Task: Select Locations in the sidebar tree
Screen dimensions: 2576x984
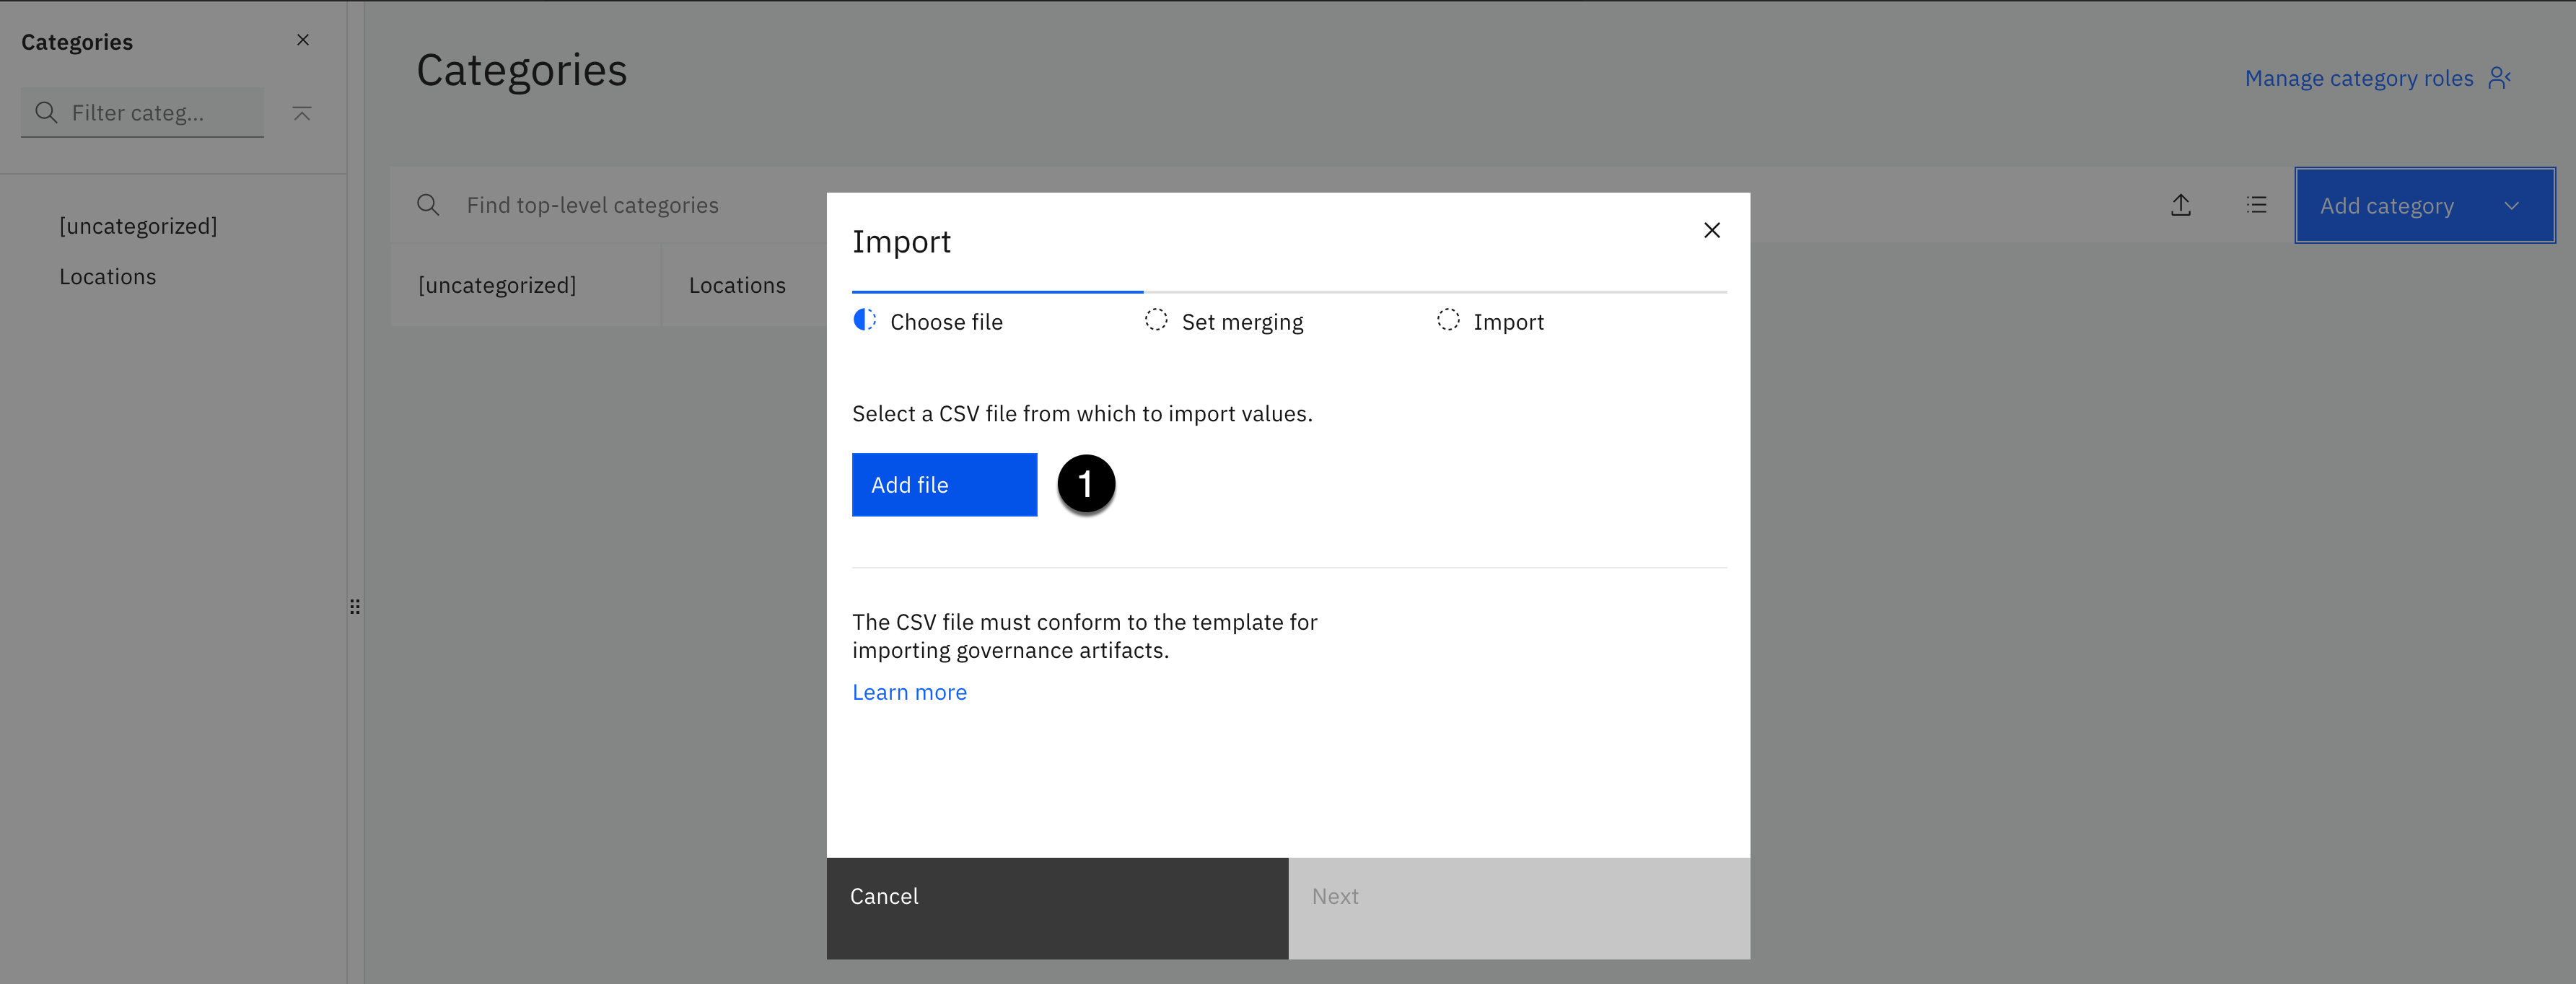Action: click(108, 277)
